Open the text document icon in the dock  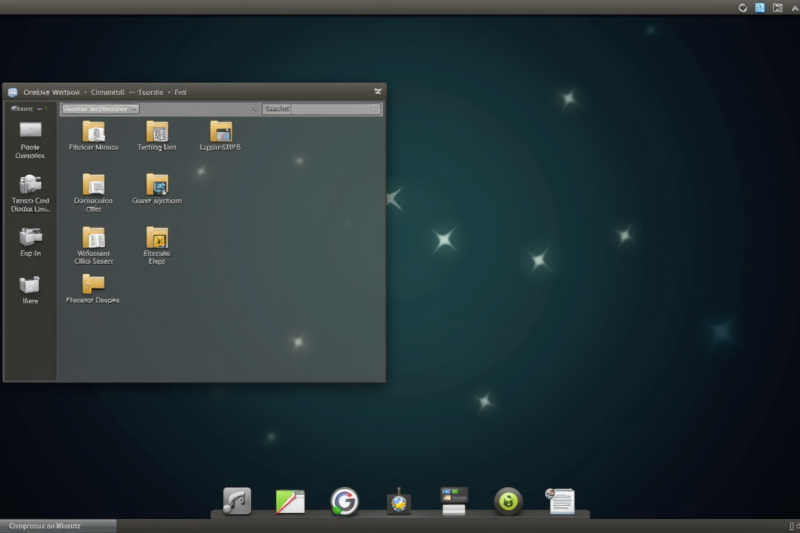(561, 501)
